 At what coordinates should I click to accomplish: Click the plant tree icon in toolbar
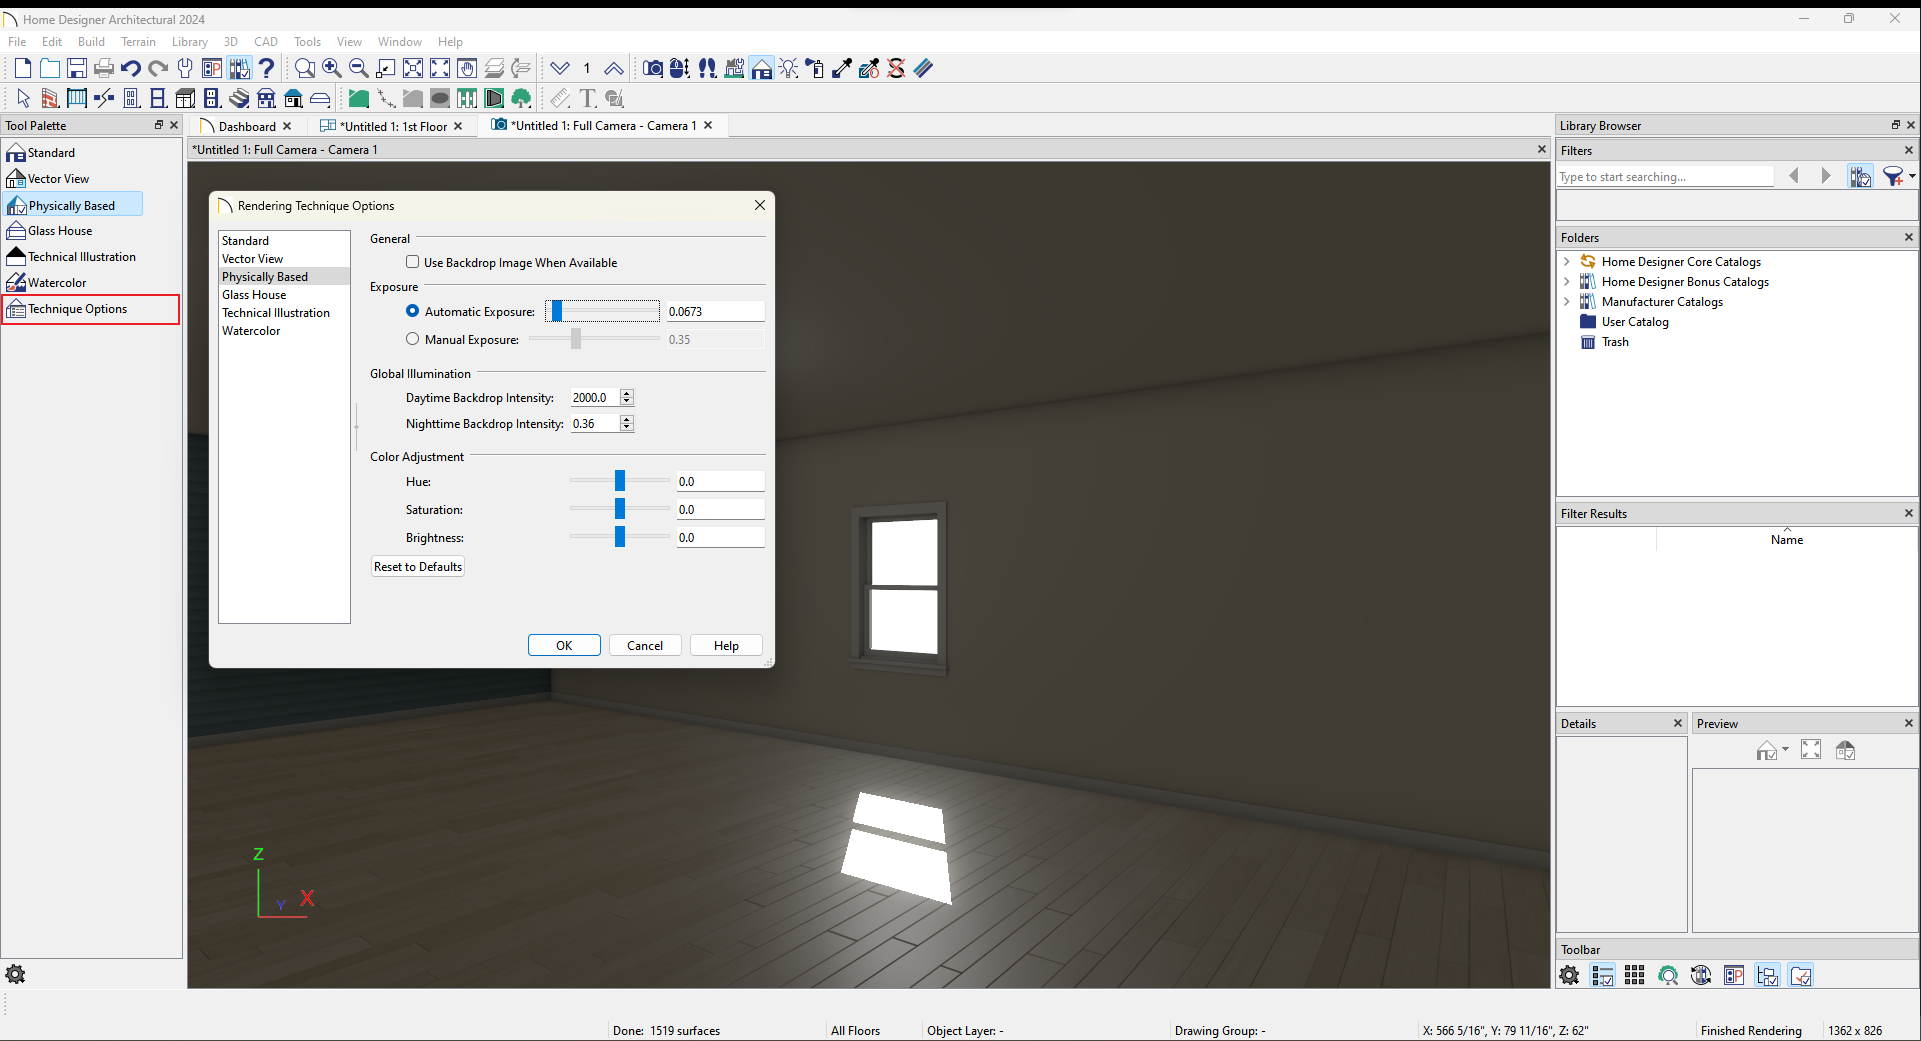(521, 98)
